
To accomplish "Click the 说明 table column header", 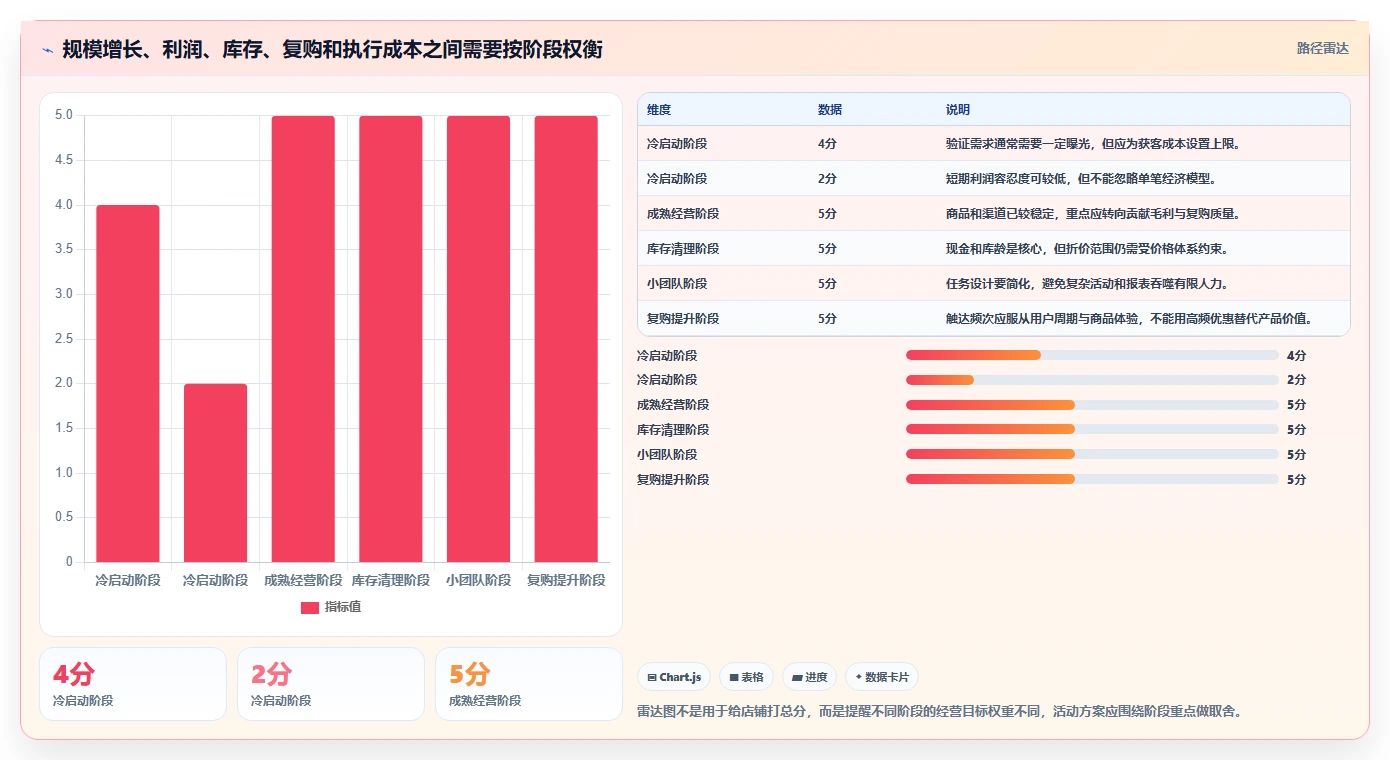I will [958, 109].
